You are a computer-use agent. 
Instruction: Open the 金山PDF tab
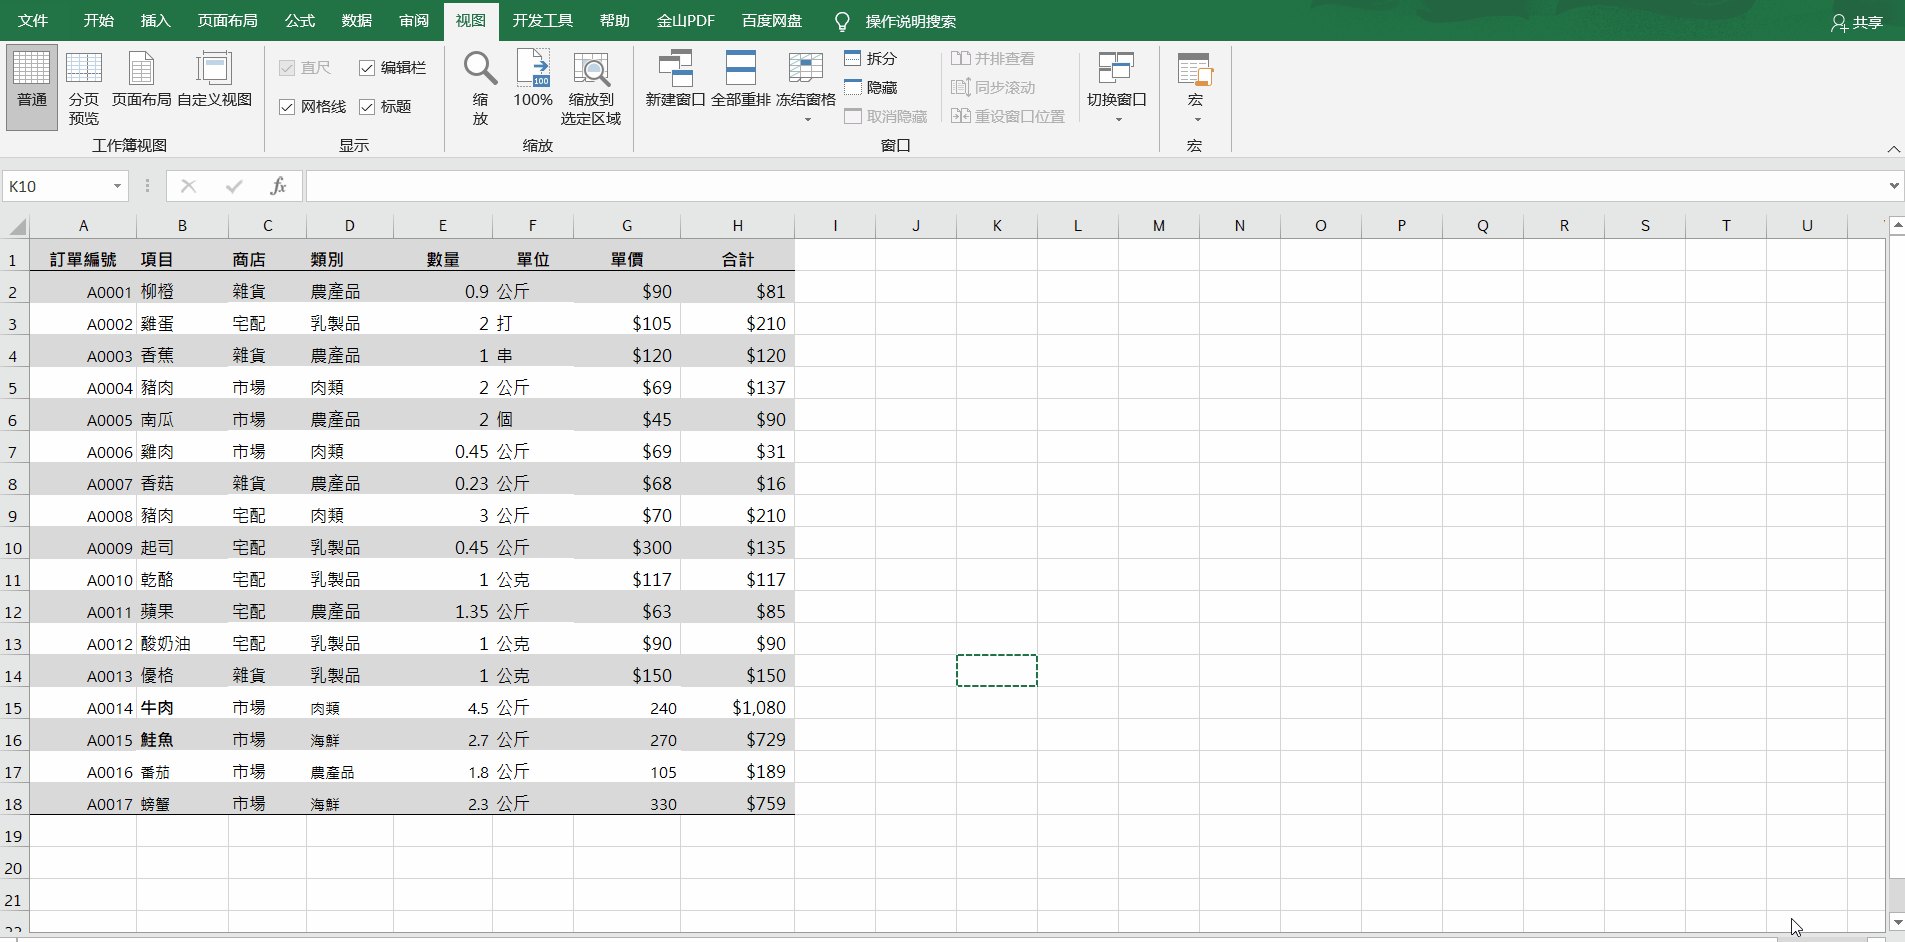[685, 21]
